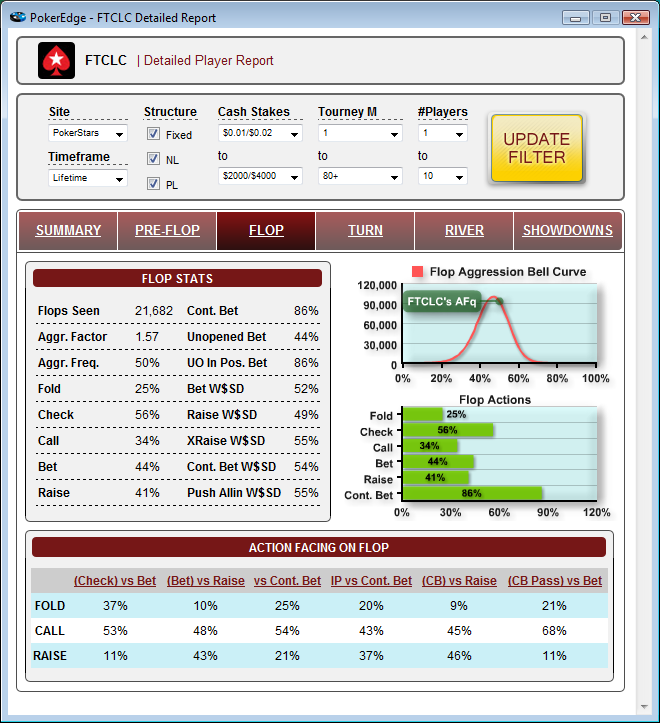
Task: Open the Tourney M 80+ dropdown
Action: (360, 176)
